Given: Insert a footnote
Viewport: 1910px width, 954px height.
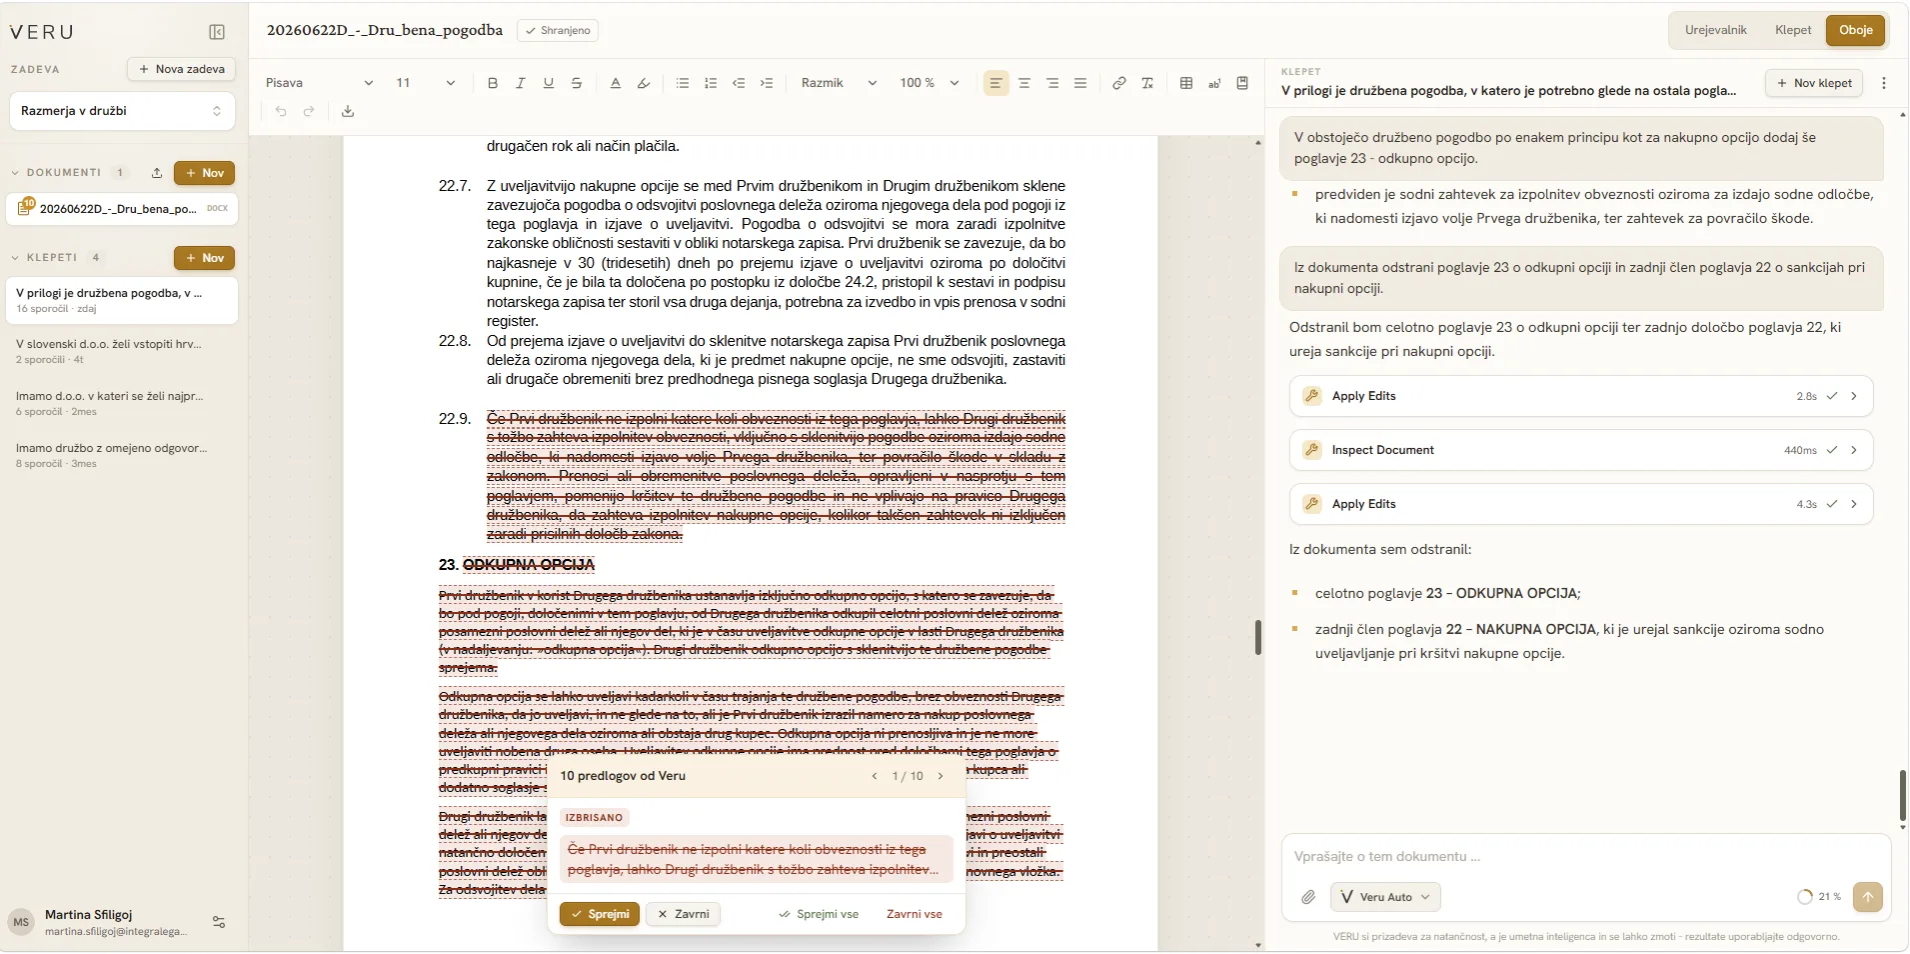Looking at the screenshot, I should tap(1214, 83).
